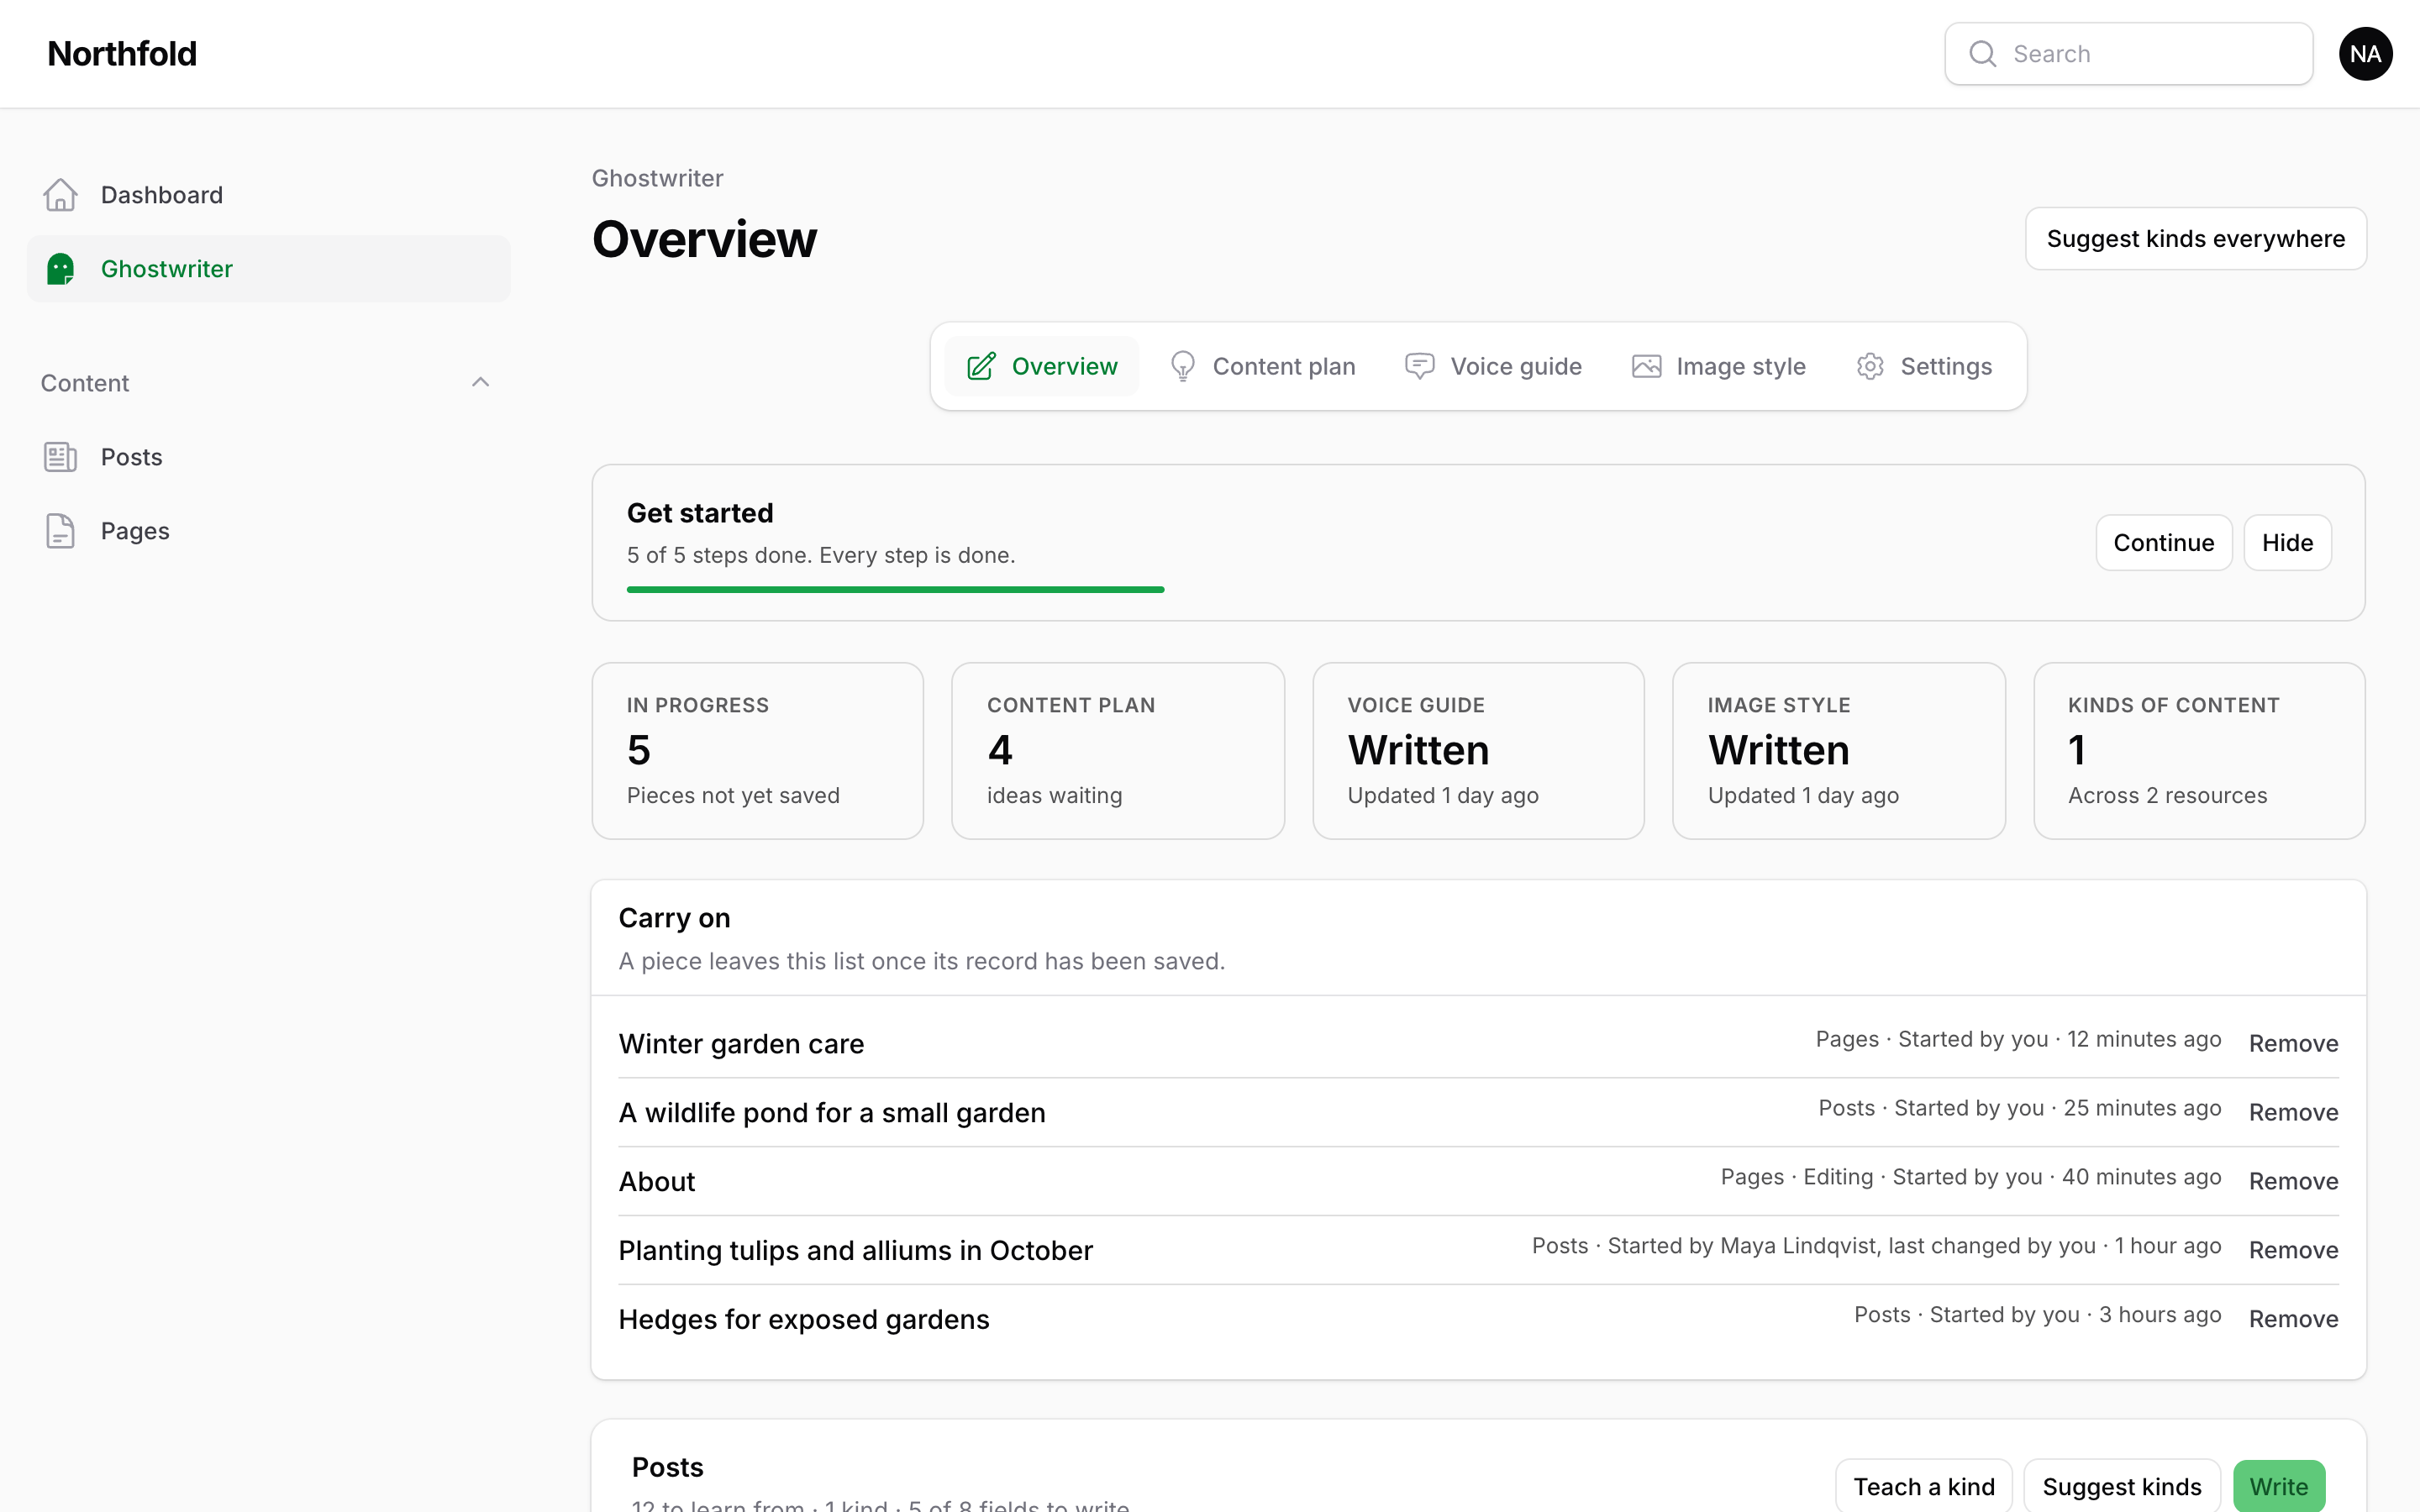Select the Image style tab
The image size is (2420, 1512).
pyautogui.click(x=1718, y=367)
